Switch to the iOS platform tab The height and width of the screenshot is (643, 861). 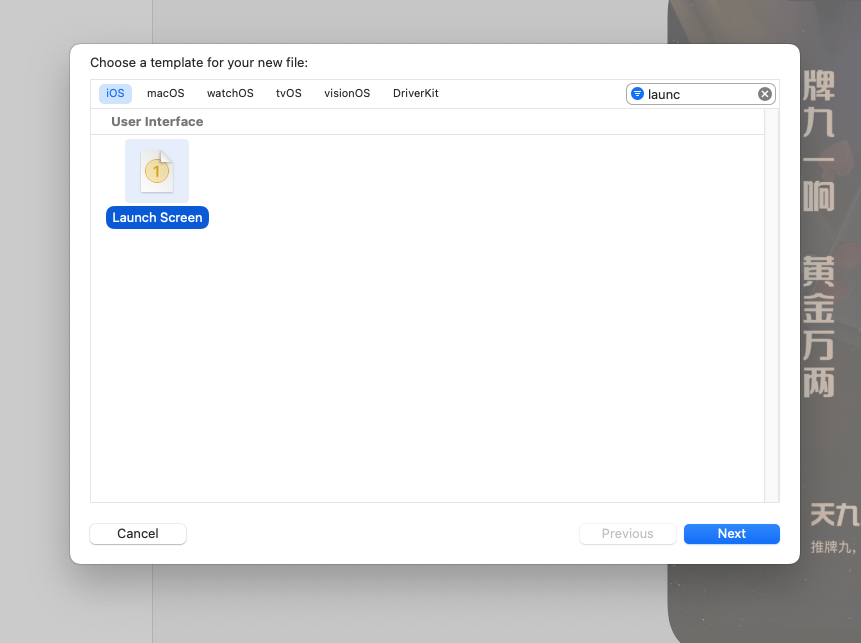pos(115,93)
